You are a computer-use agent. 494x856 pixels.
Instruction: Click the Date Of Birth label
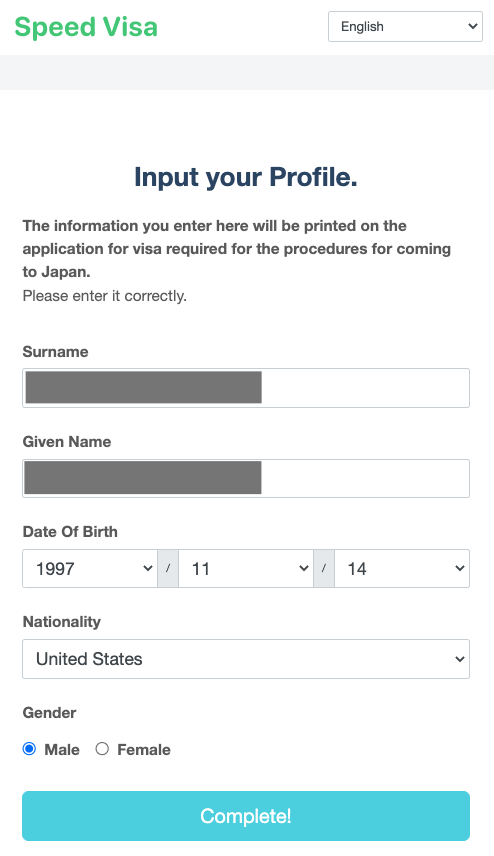[70, 532]
